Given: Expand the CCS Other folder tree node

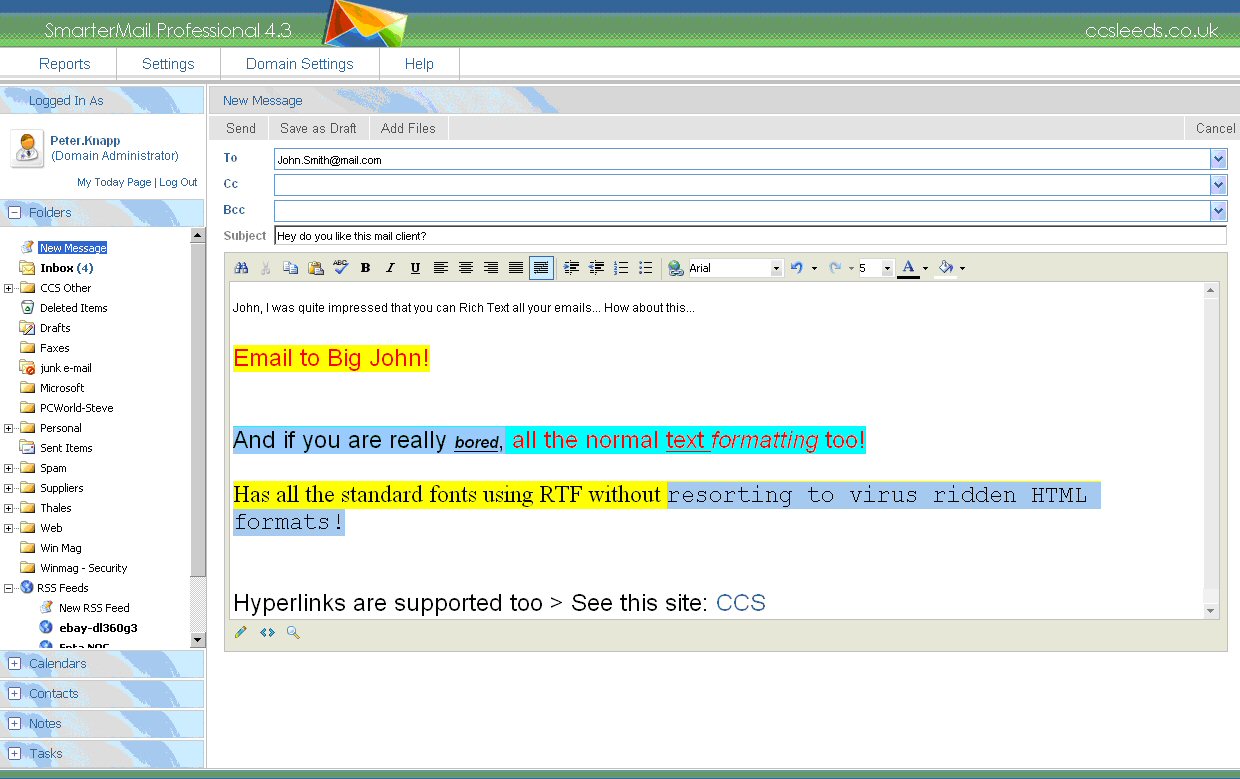Looking at the screenshot, I should coord(9,288).
